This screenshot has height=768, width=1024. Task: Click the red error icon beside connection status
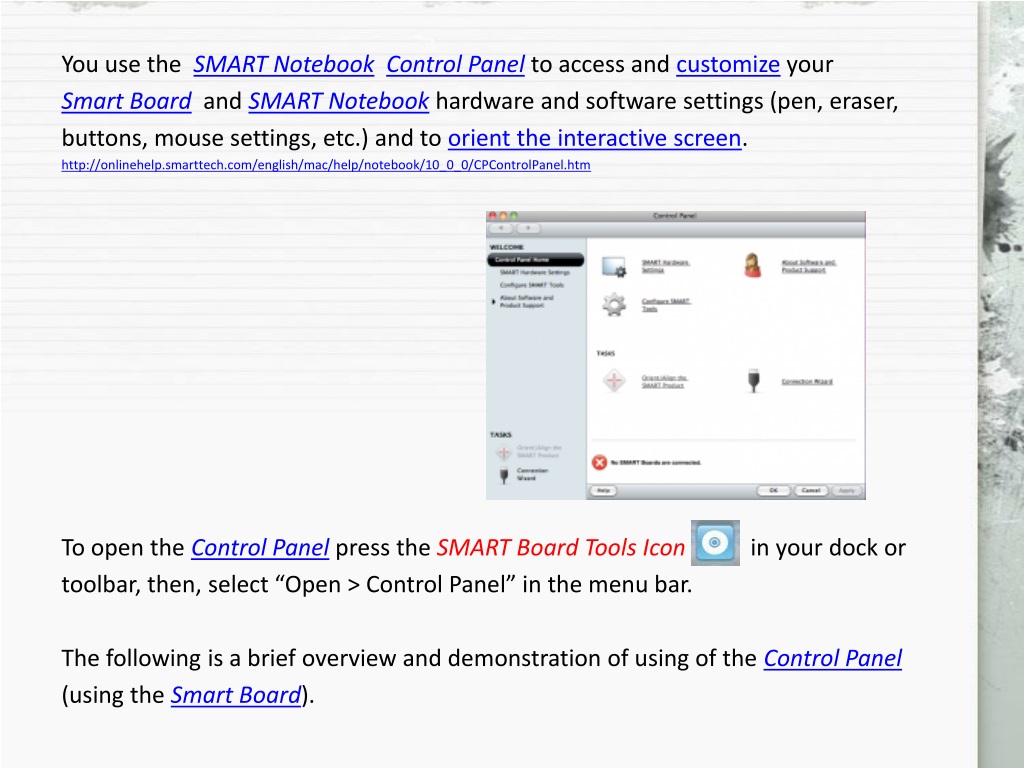click(x=600, y=462)
